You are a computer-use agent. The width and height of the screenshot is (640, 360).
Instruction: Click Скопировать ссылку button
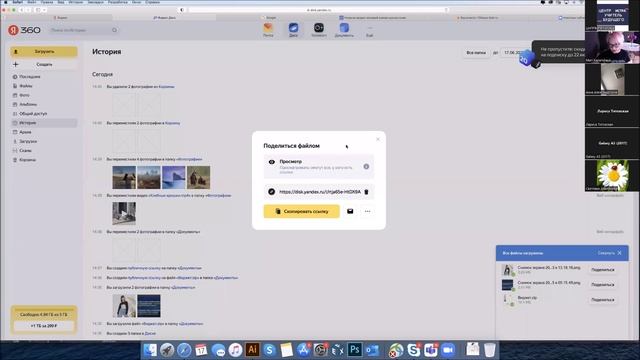[x=302, y=211]
